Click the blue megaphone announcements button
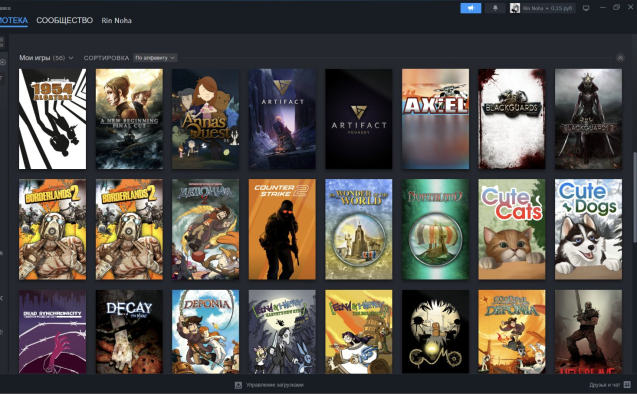Image resolution: width=637 pixels, height=394 pixels. pos(470,8)
